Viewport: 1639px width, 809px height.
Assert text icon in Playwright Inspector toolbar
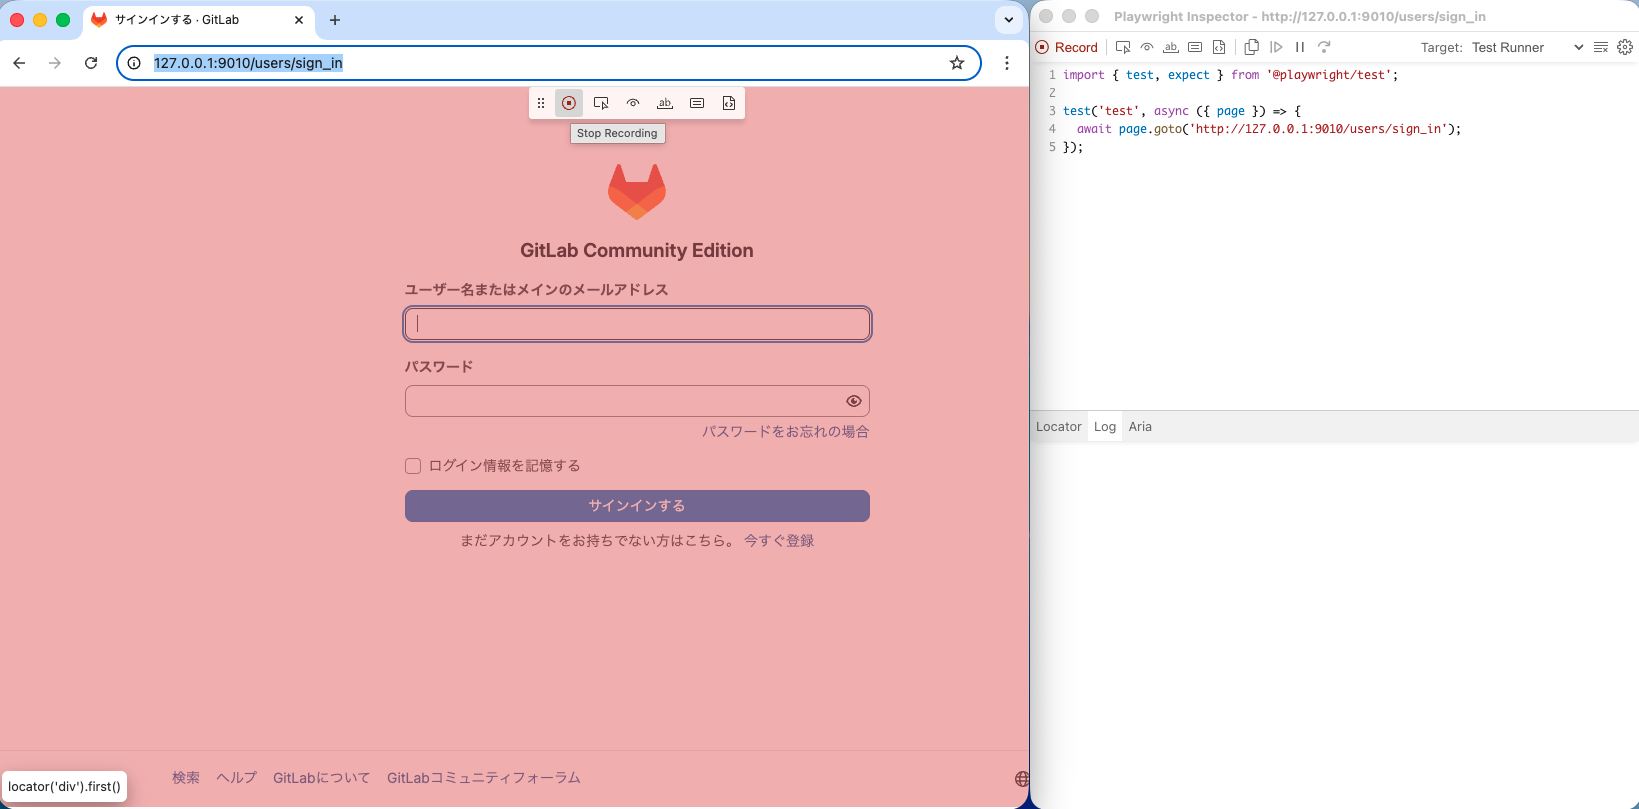1171,47
